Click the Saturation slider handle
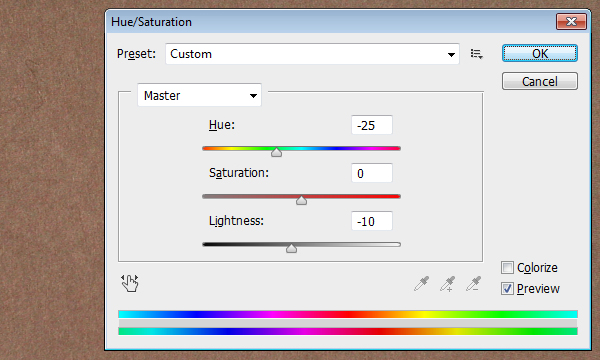The height and width of the screenshot is (360, 600). [301, 200]
